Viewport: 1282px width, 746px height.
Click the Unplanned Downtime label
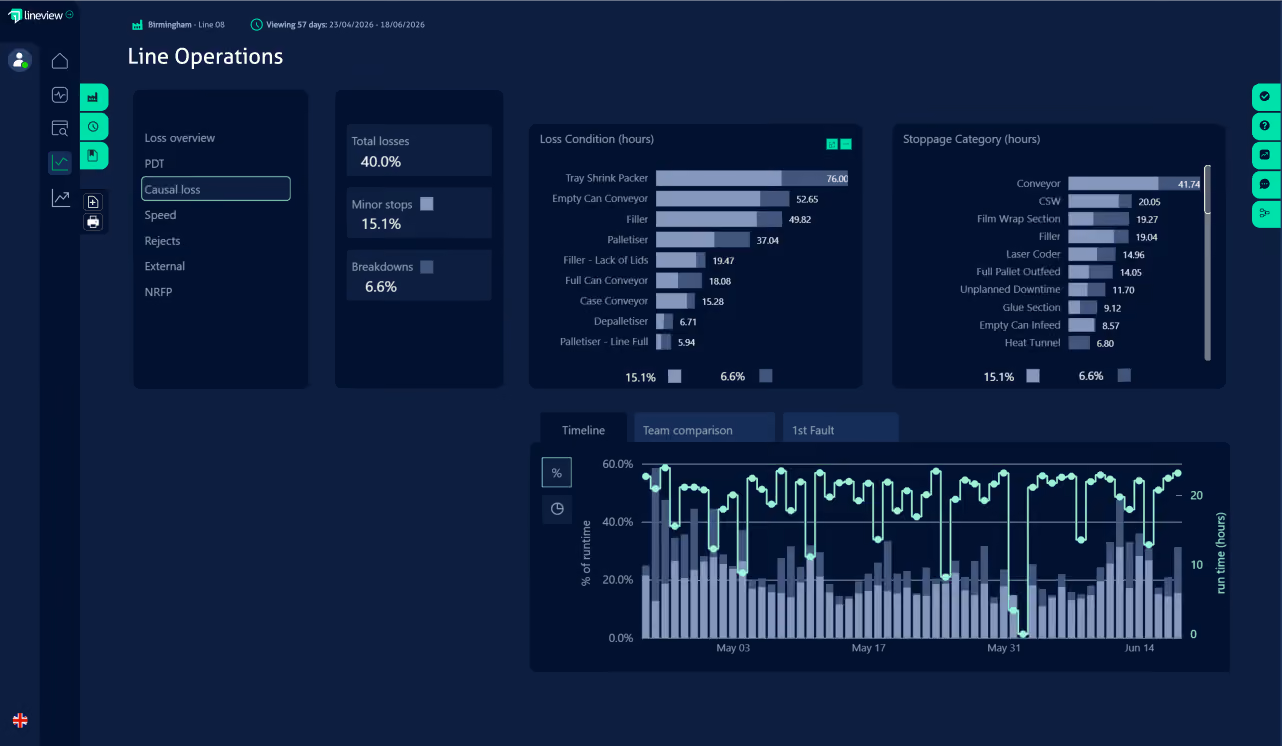click(1010, 290)
